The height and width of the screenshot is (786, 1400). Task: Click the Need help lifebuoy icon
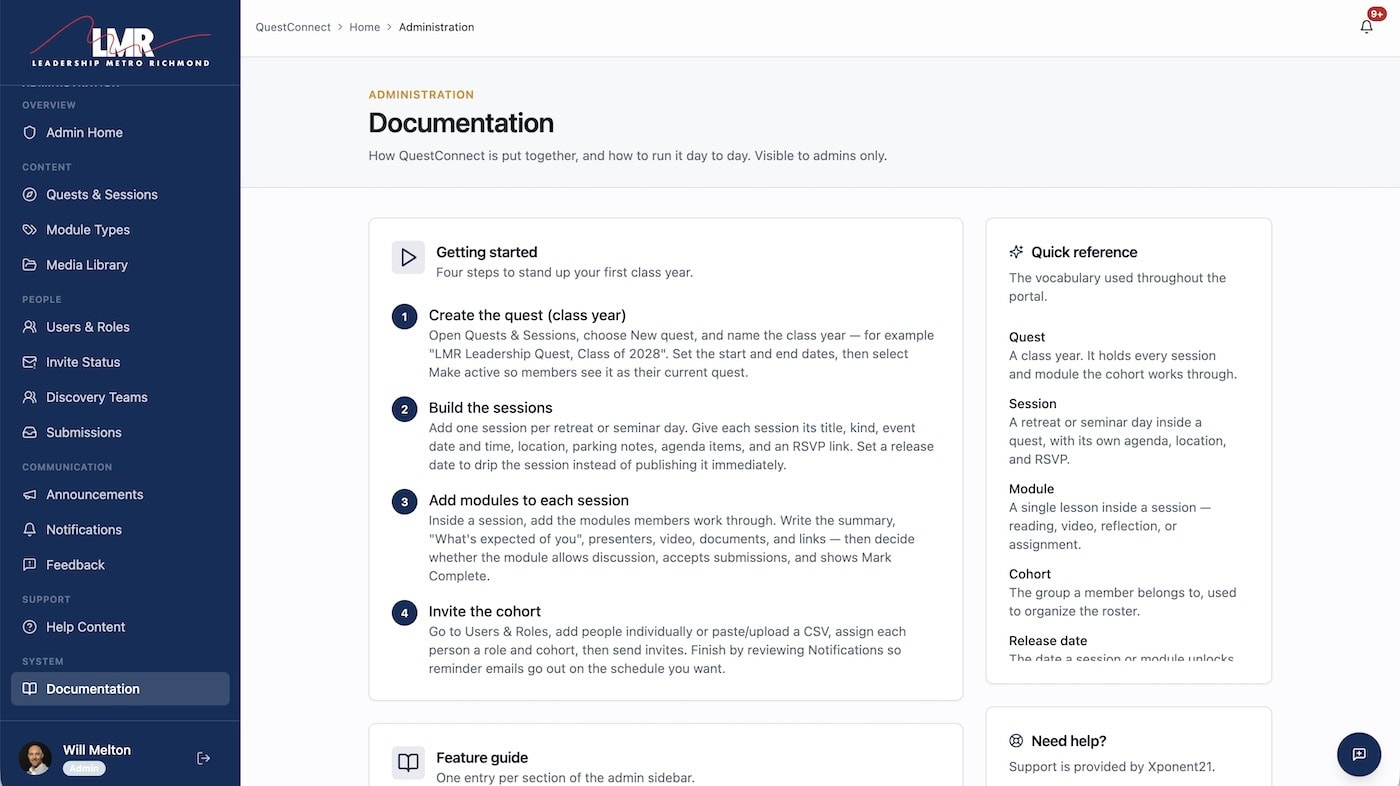point(1016,741)
